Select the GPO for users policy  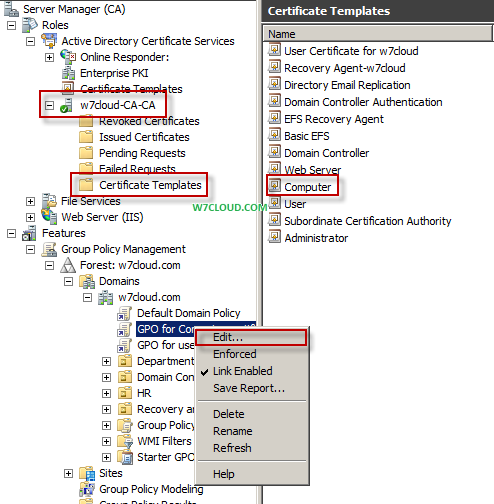166,345
